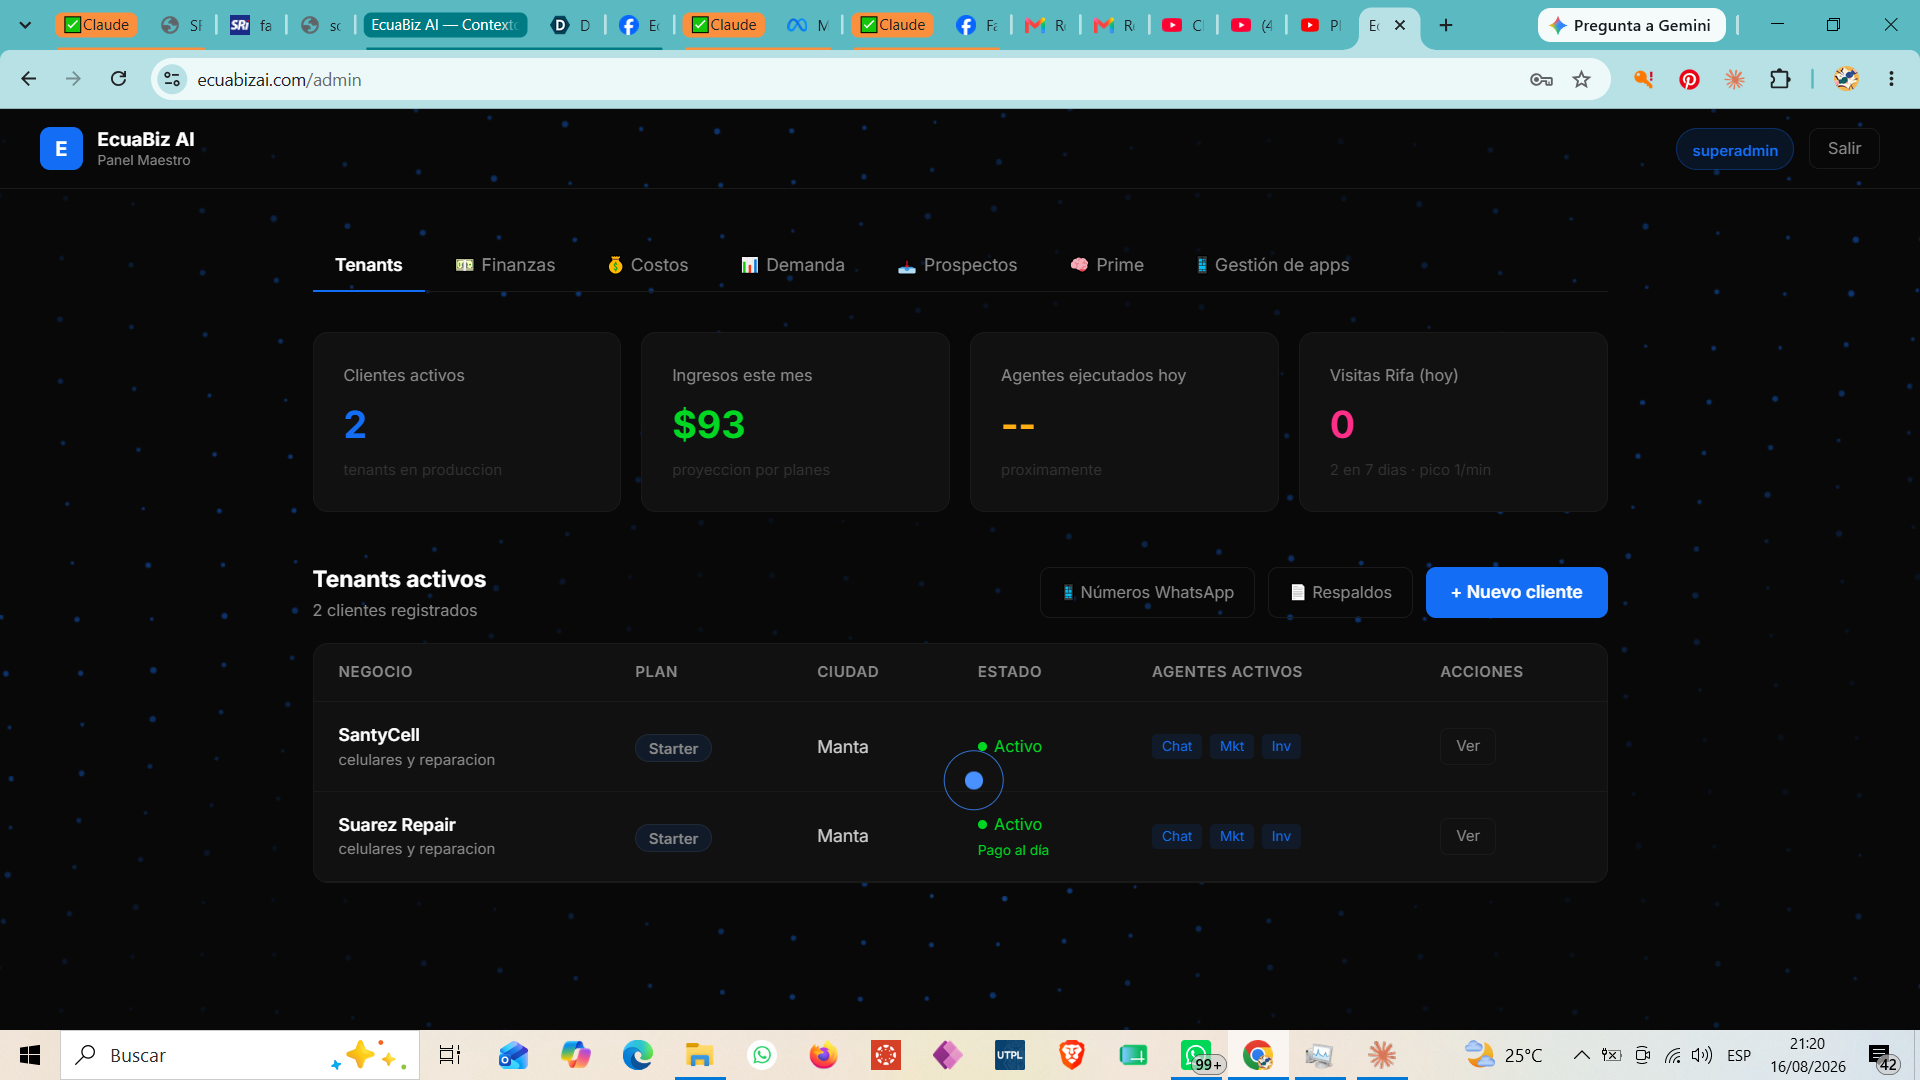Click the Visitas Rifa (hoy) card
Viewport: 1920px width, 1080px height.
[1453, 422]
